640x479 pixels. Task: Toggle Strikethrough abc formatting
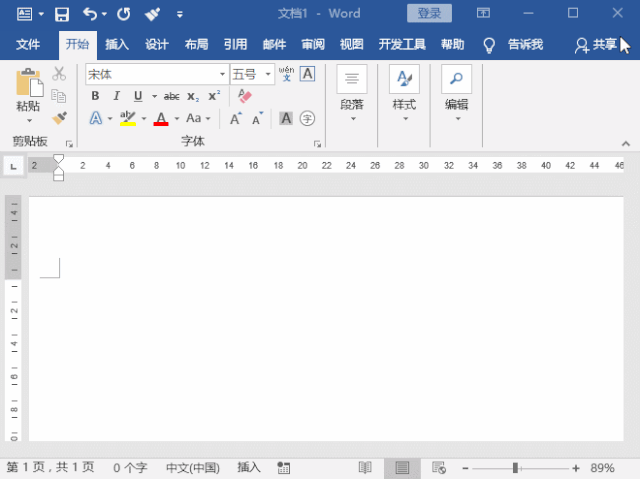171,96
